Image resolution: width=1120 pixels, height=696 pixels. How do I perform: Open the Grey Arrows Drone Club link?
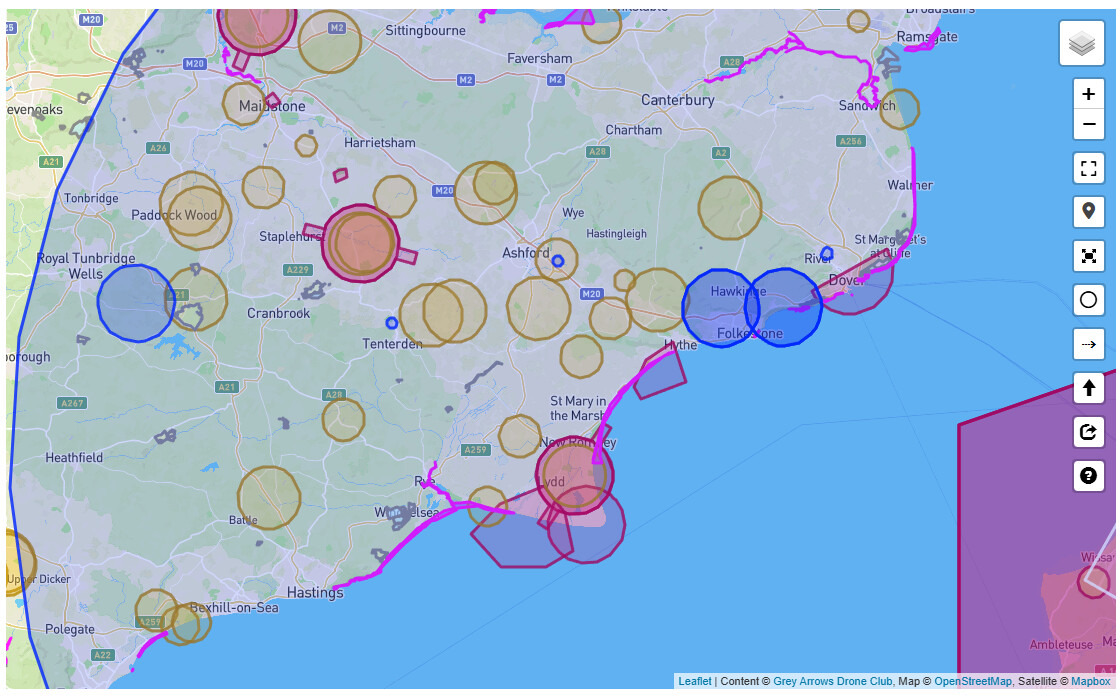coord(832,682)
